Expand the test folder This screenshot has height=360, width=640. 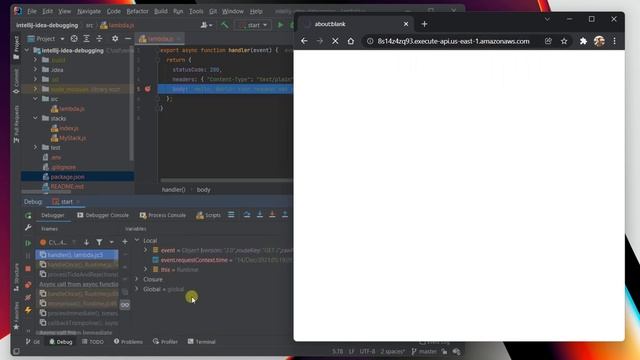tap(36, 147)
